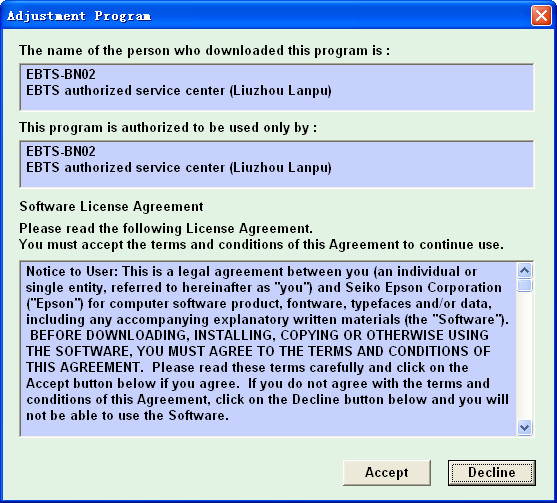Click the 'not be able to use the Software' line
Screen dimensions: 557x503
128,415
